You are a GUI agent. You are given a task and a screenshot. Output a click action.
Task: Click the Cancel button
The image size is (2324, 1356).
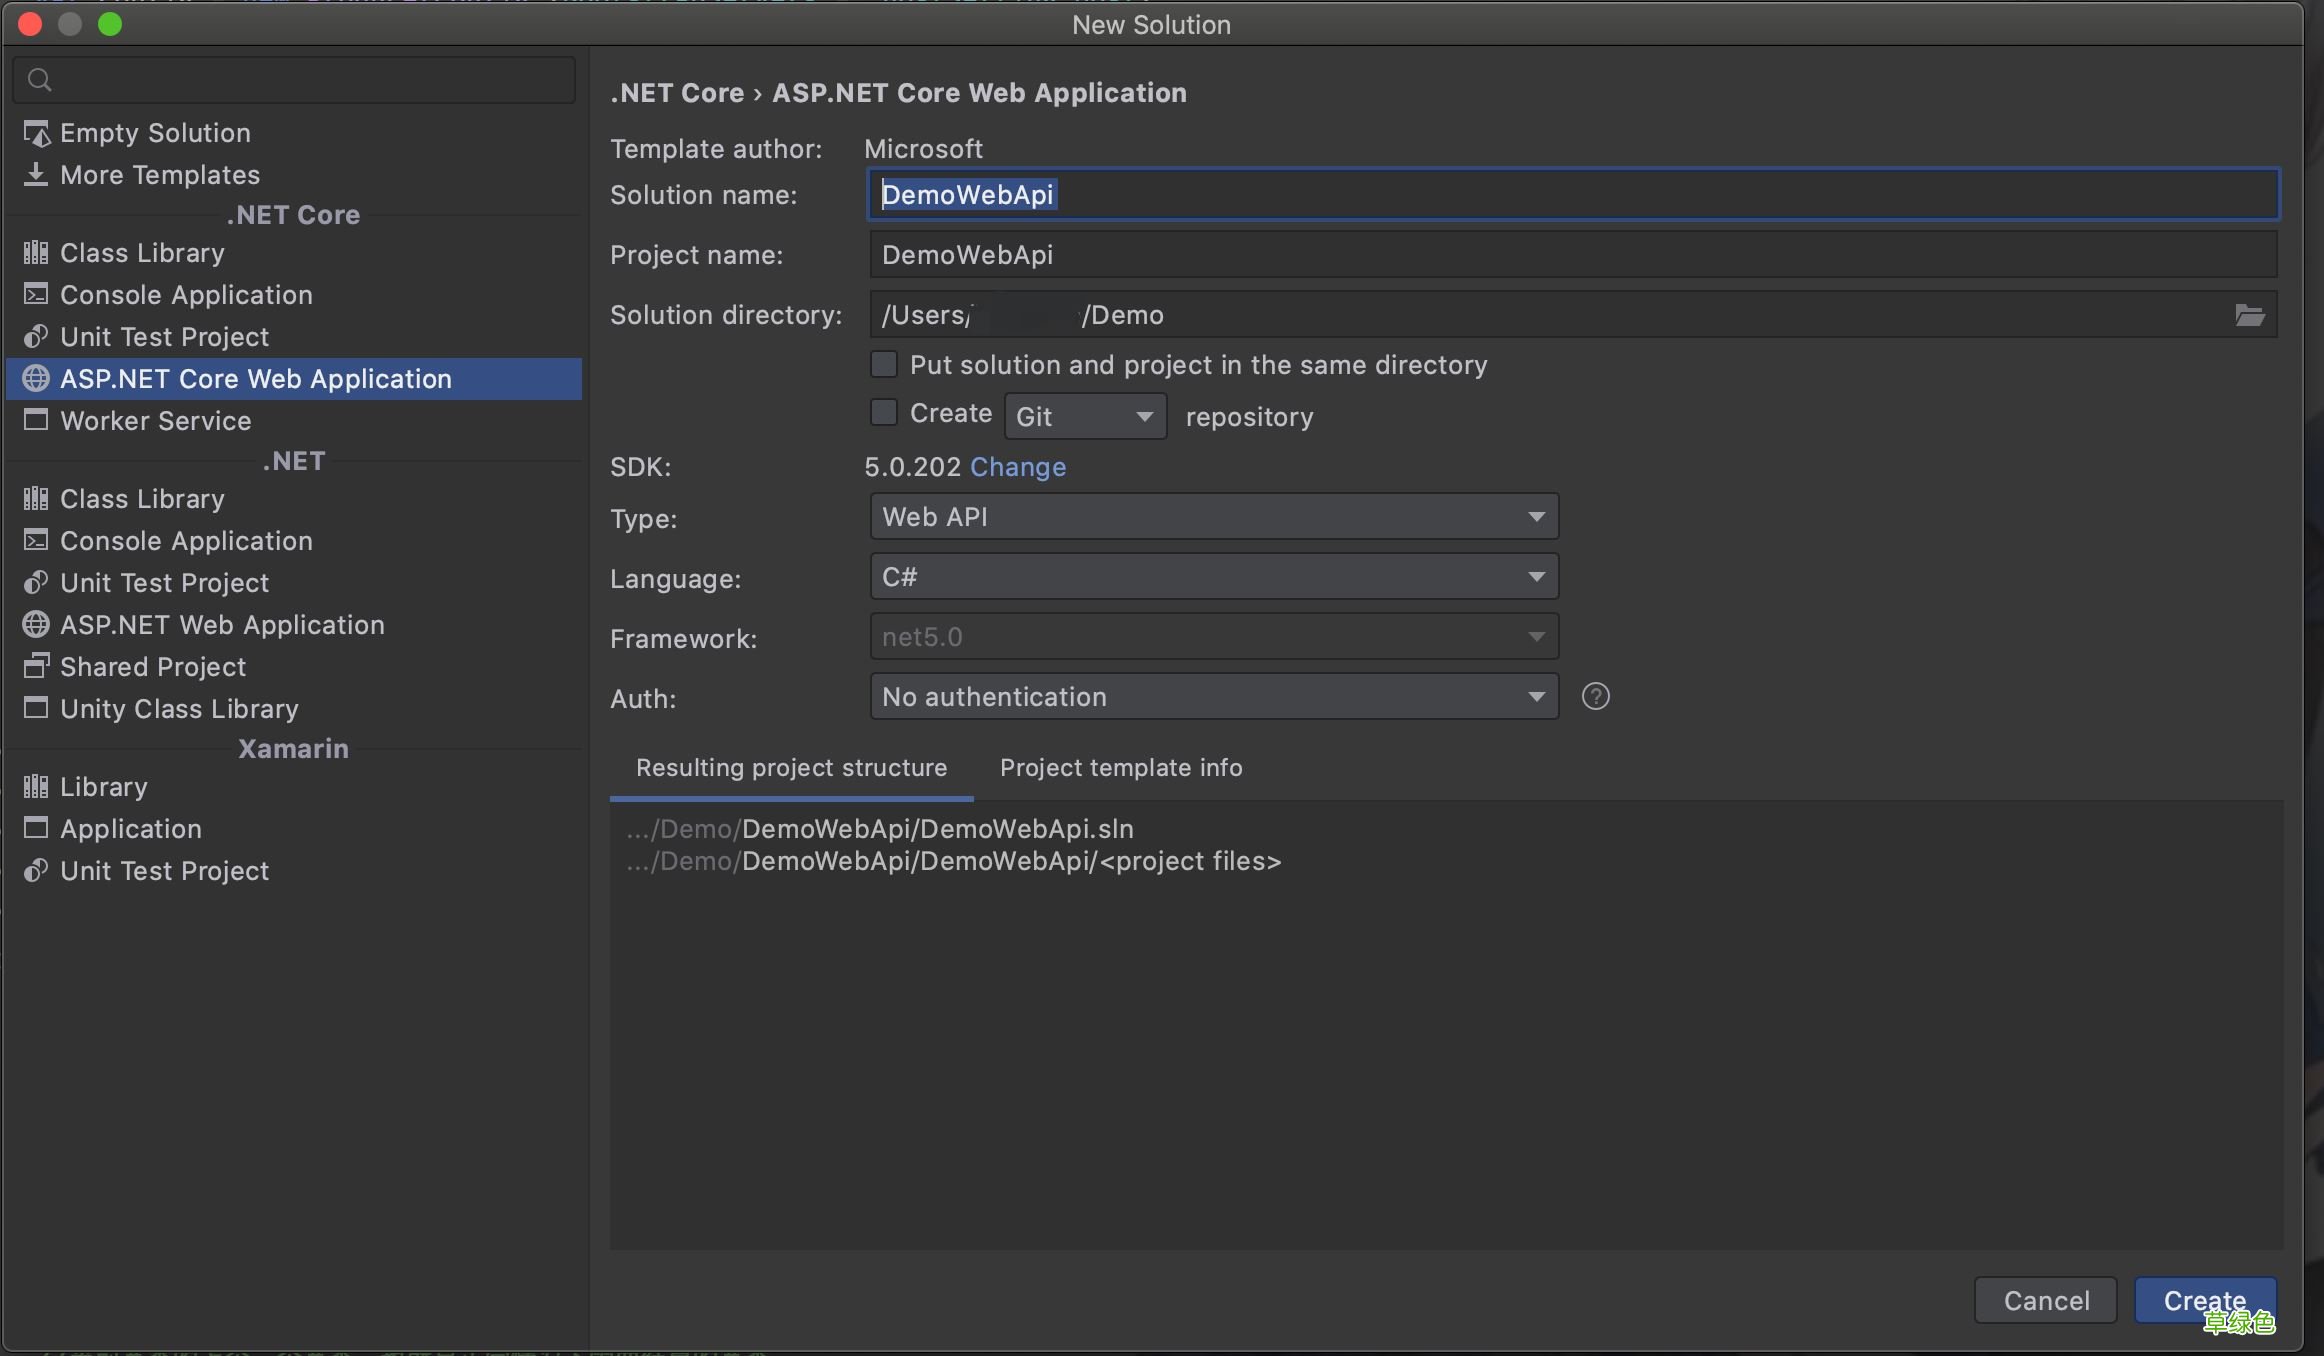pyautogui.click(x=2046, y=1300)
